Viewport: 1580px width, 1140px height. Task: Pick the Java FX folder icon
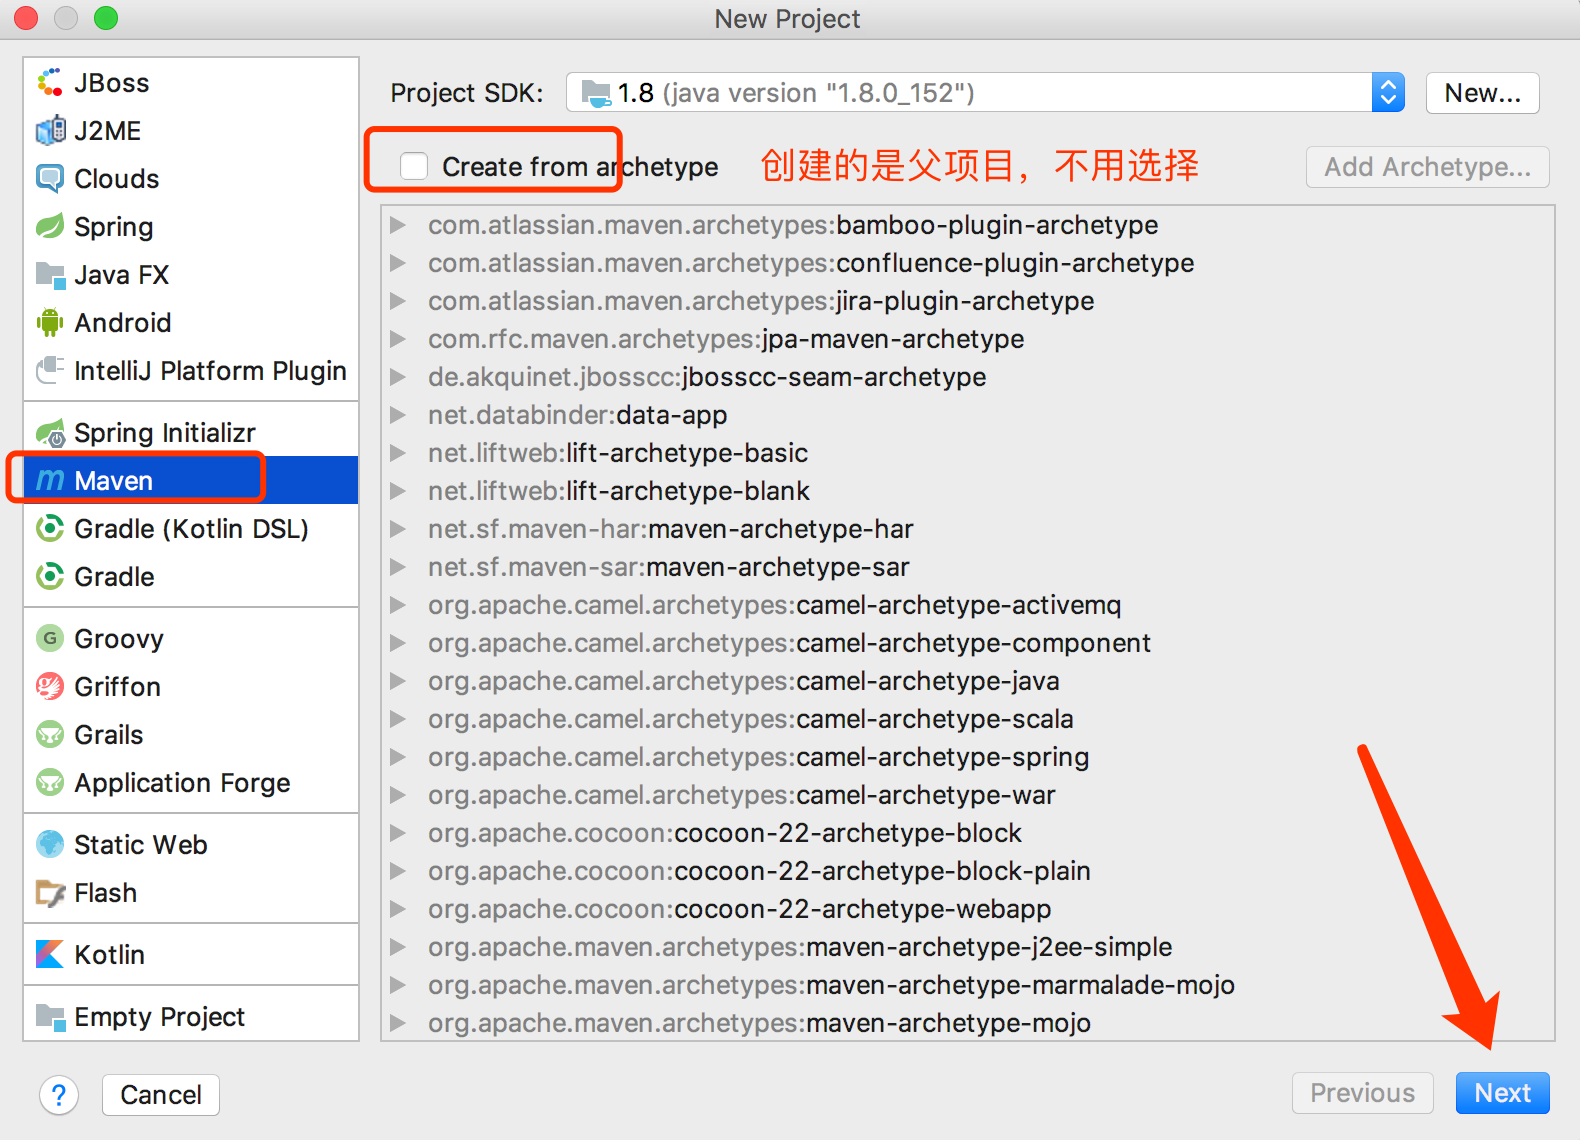point(50,275)
